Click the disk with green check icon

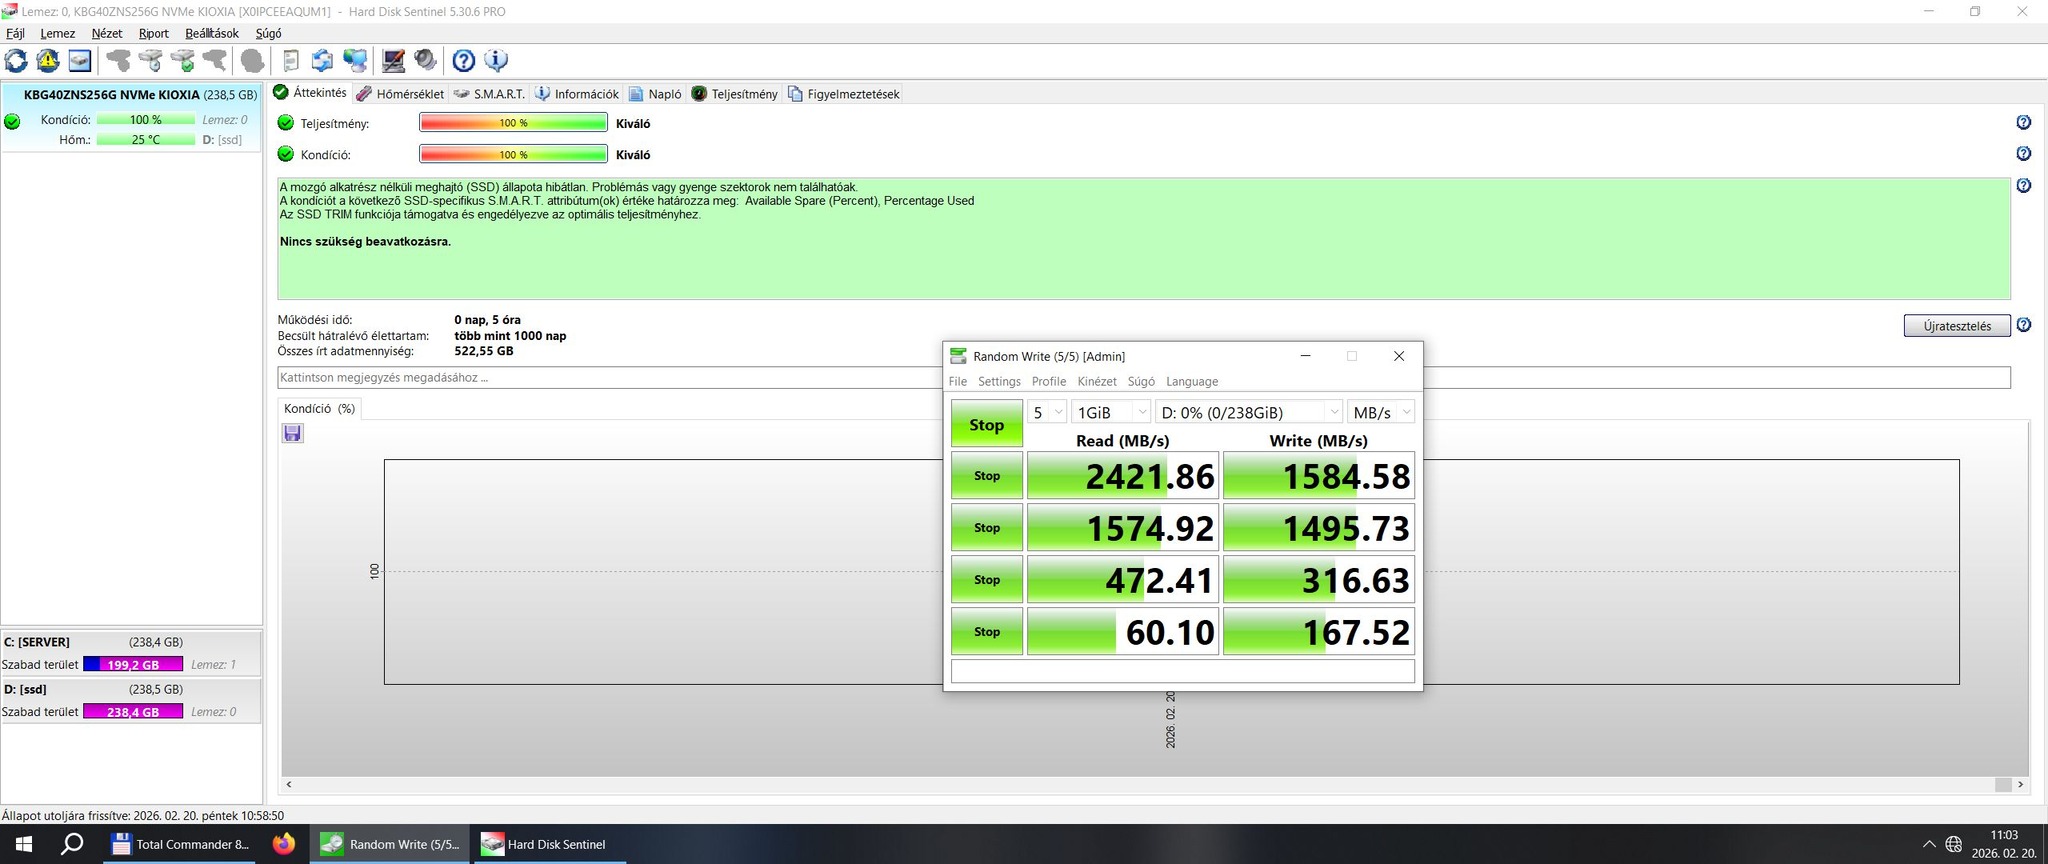183,61
